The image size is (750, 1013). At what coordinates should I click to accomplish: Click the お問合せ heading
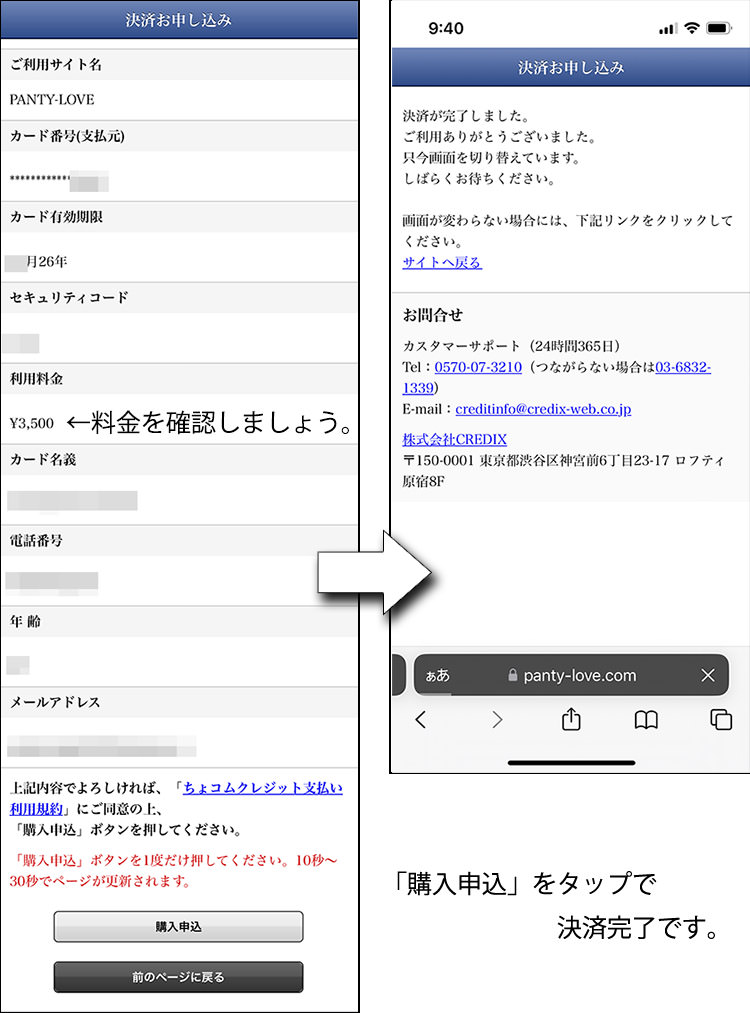[x=432, y=315]
